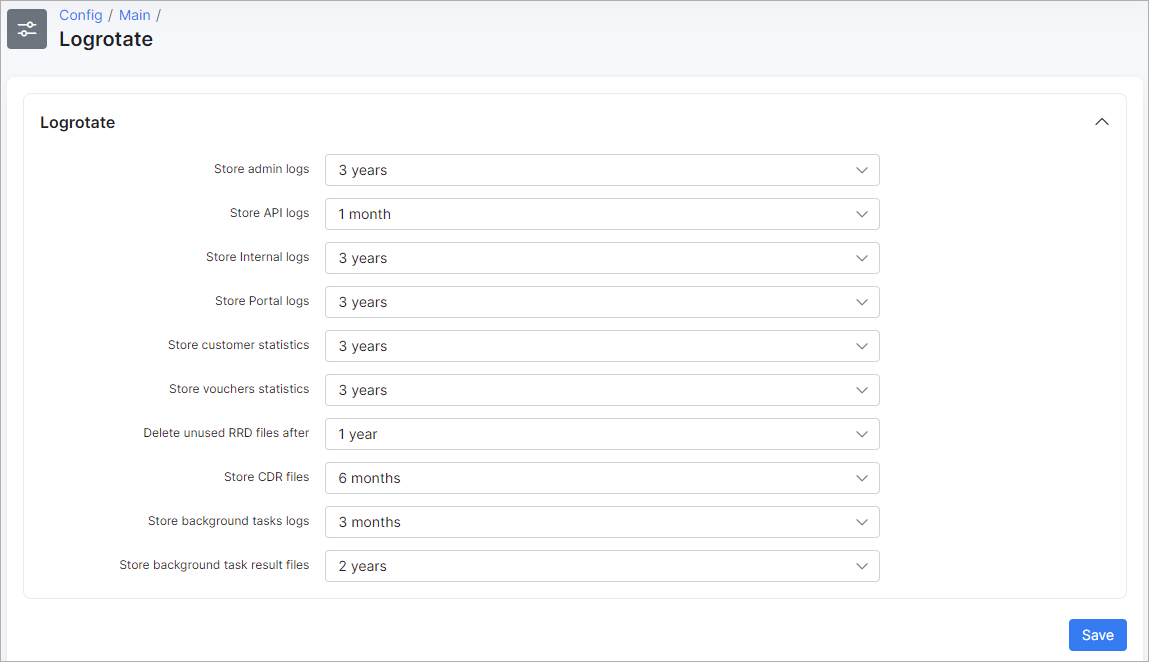Open Store background task result files dropdown
The image size is (1149, 662).
click(602, 566)
